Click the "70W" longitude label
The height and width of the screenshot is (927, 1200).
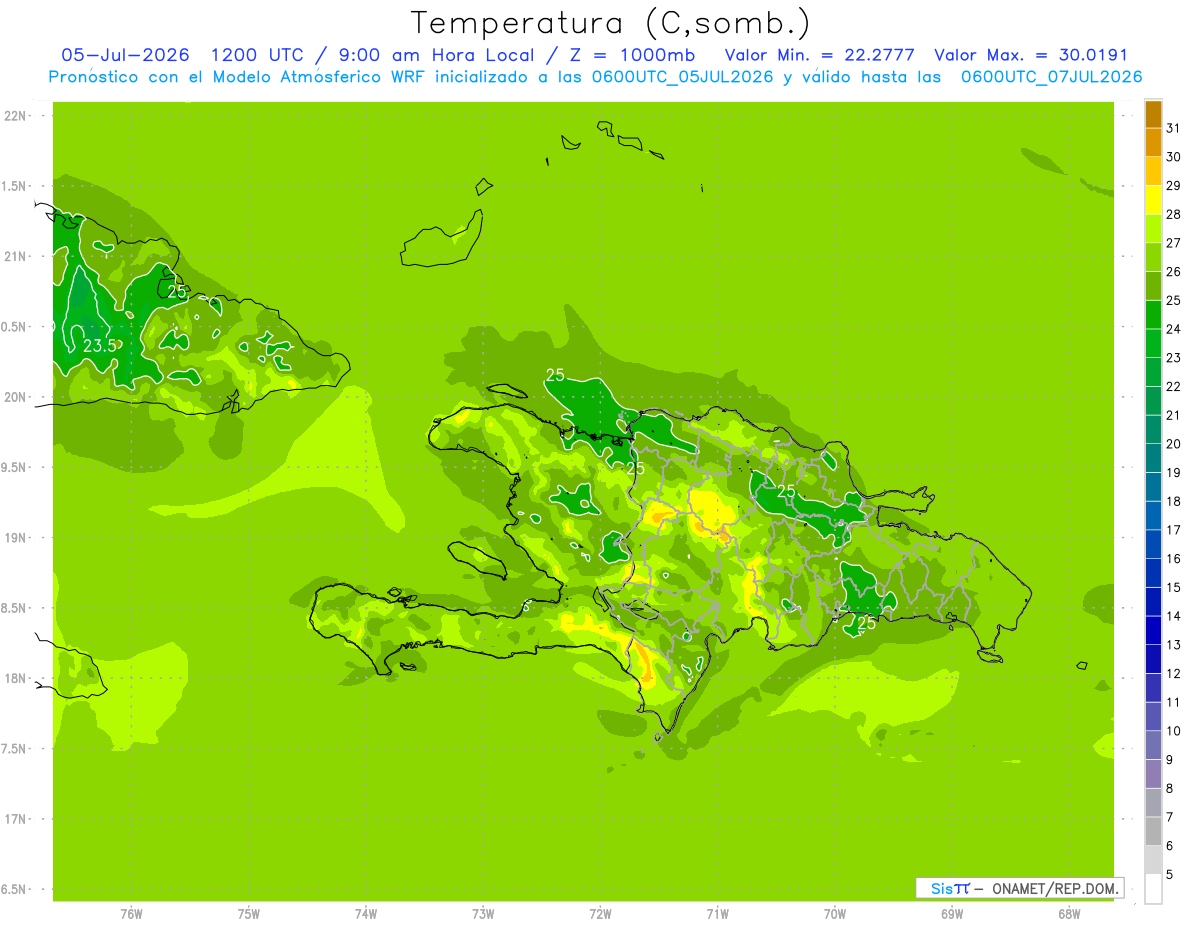835,914
